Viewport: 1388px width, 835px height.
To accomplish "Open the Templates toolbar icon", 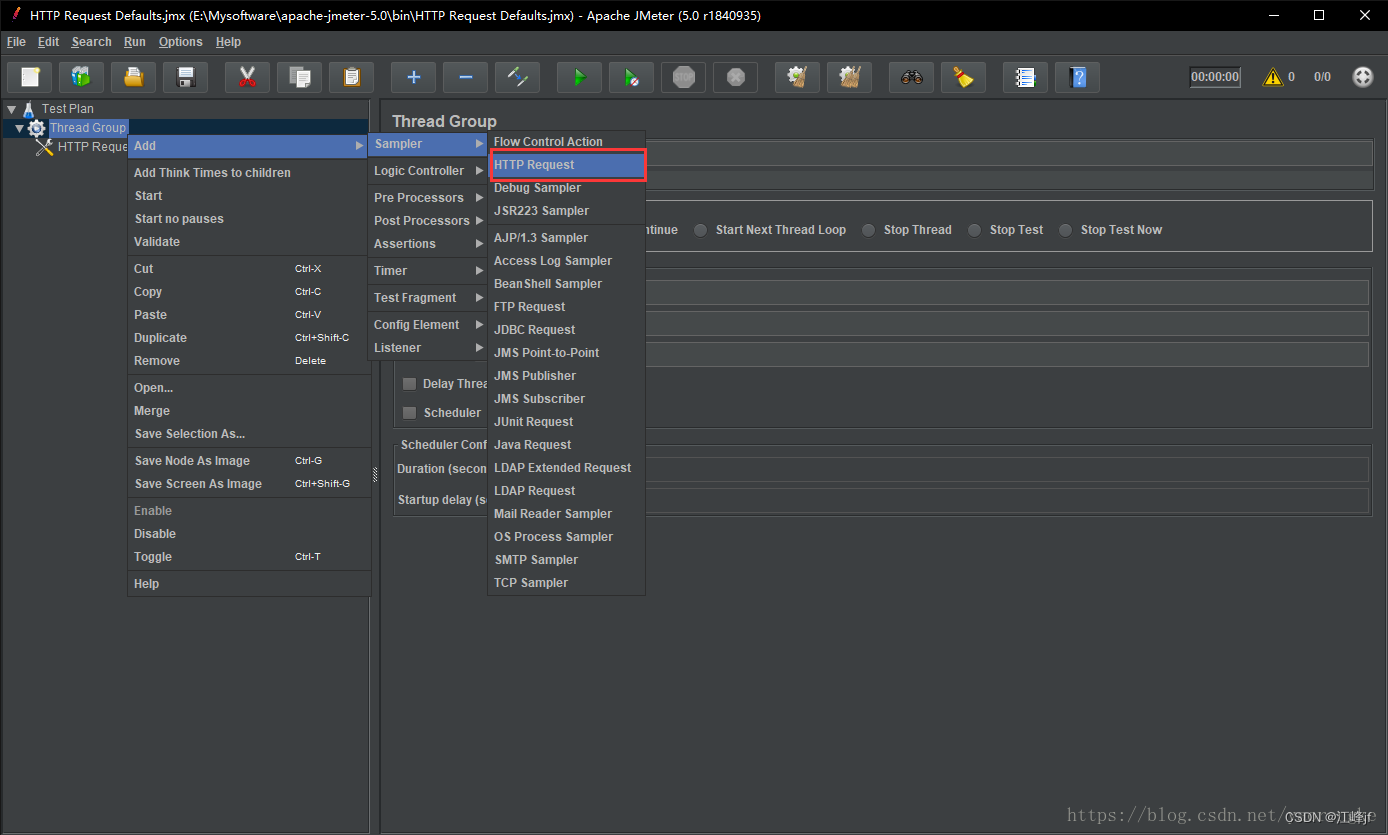I will click(x=81, y=77).
